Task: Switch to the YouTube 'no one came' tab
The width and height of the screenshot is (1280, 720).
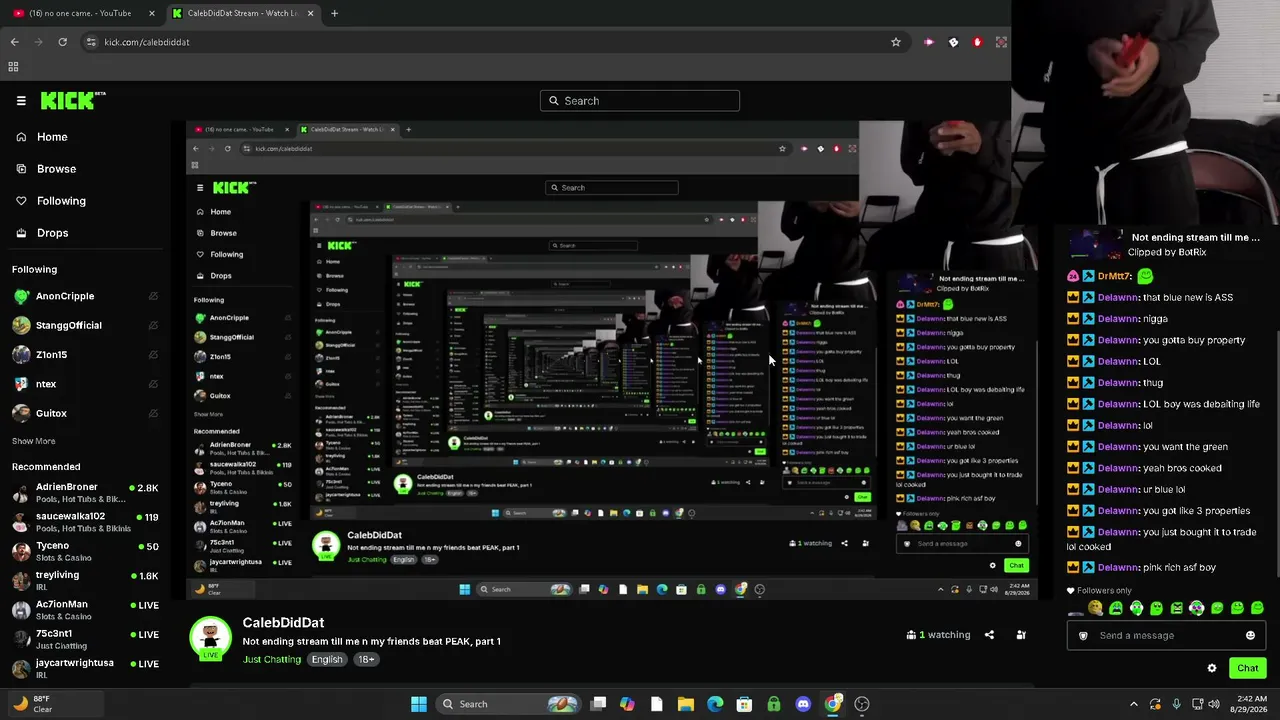Action: (x=80, y=13)
